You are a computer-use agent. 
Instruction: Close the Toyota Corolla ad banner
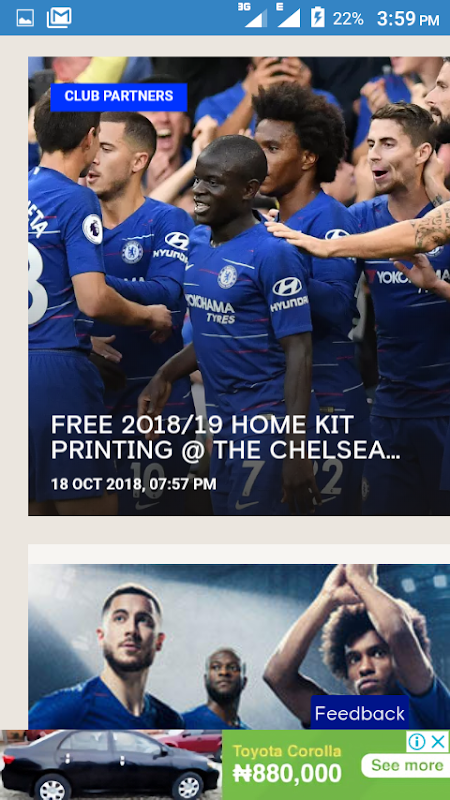tap(438, 741)
